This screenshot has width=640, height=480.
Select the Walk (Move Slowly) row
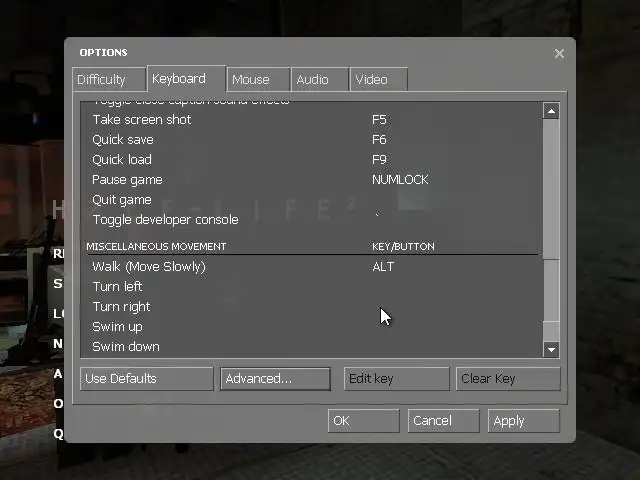(x=312, y=267)
